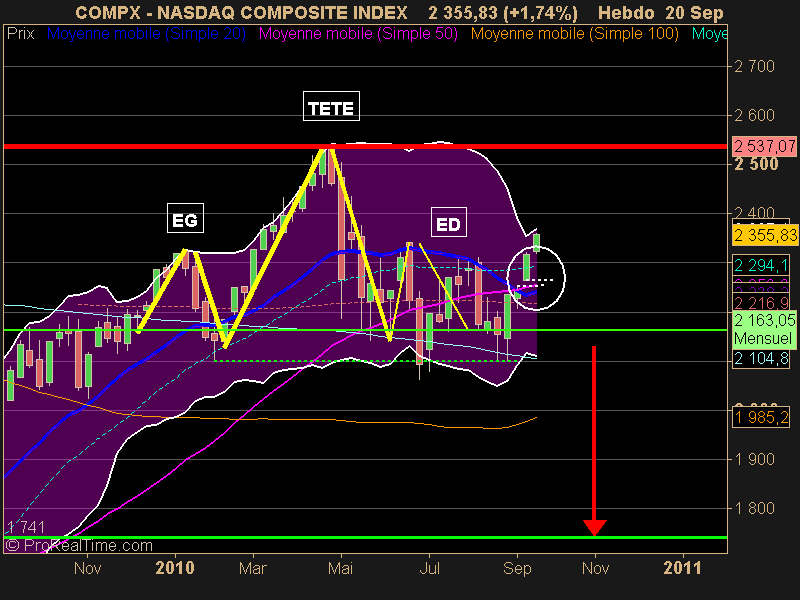The width and height of the screenshot is (800, 600).
Task: Click the orange 2 355,83 price tag
Action: (x=765, y=235)
